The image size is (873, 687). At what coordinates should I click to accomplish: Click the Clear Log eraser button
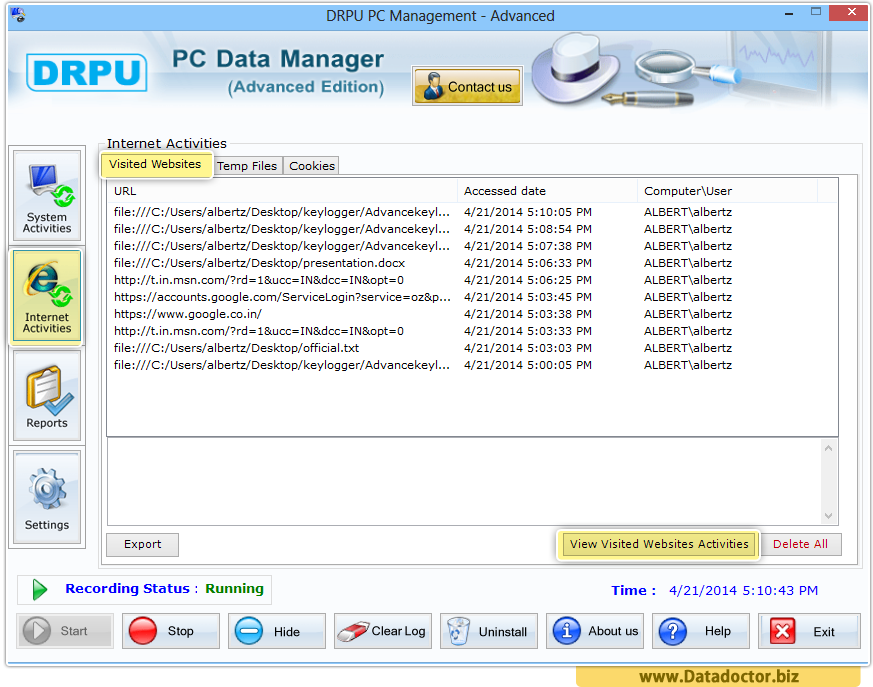click(x=382, y=631)
